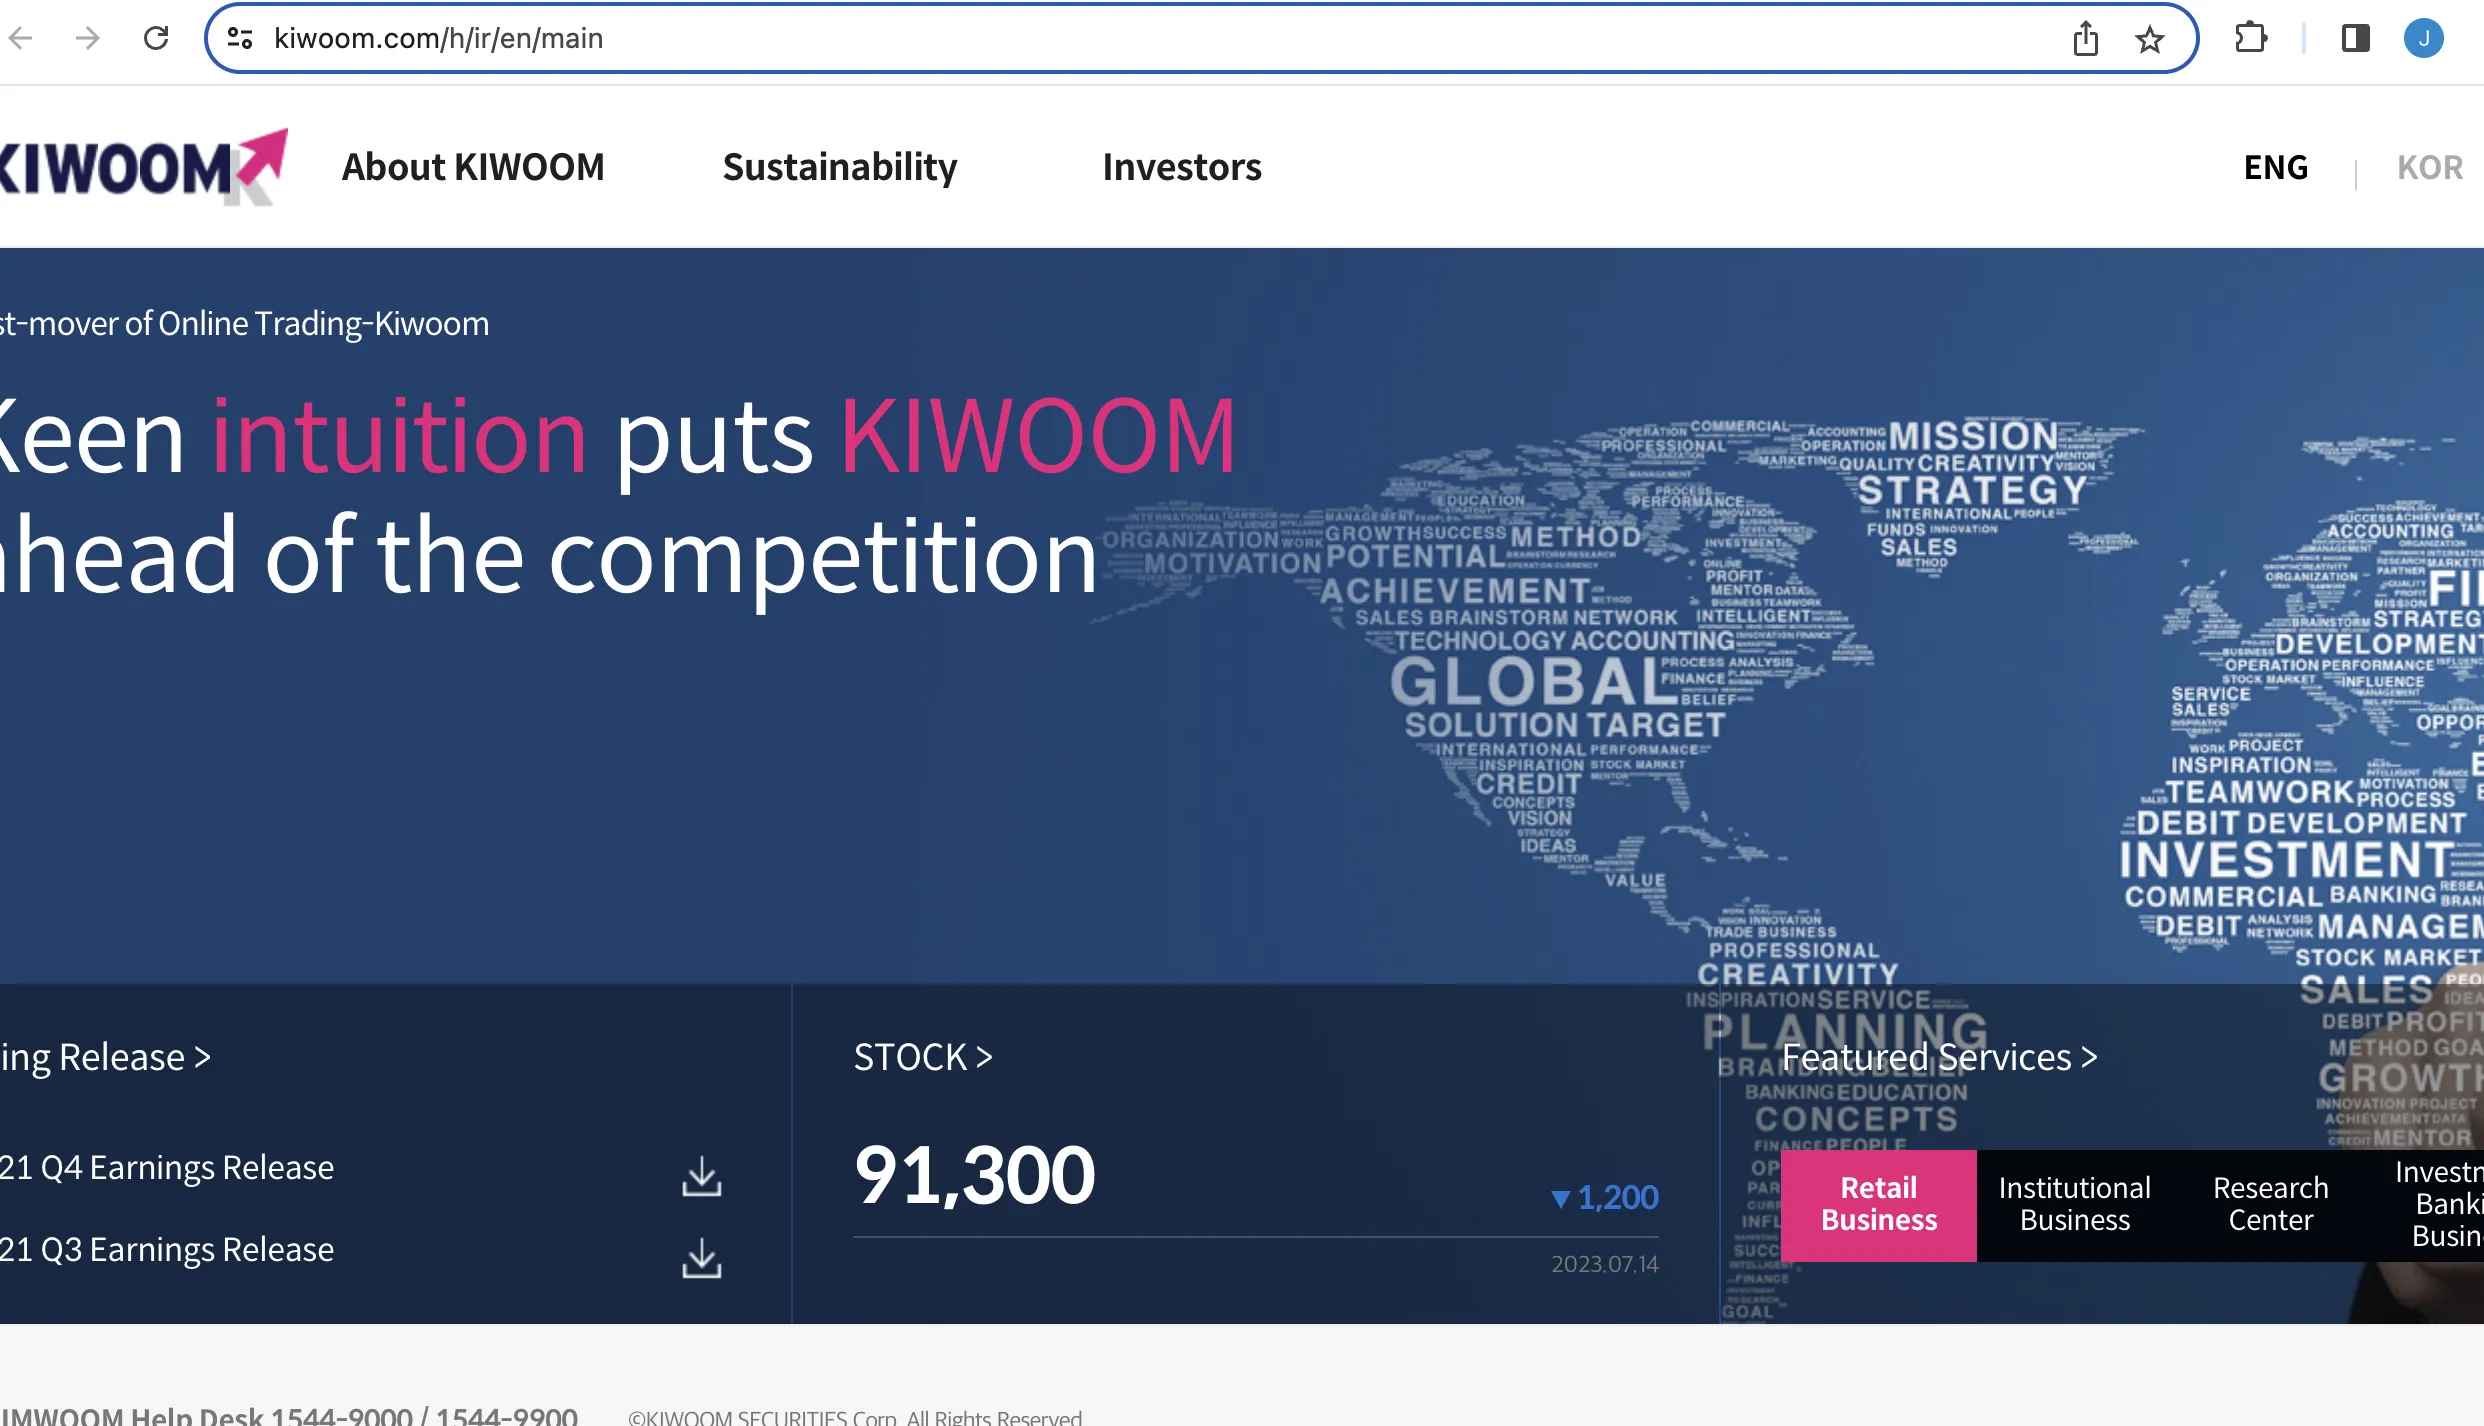Switch site language to KOR

pos(2430,167)
